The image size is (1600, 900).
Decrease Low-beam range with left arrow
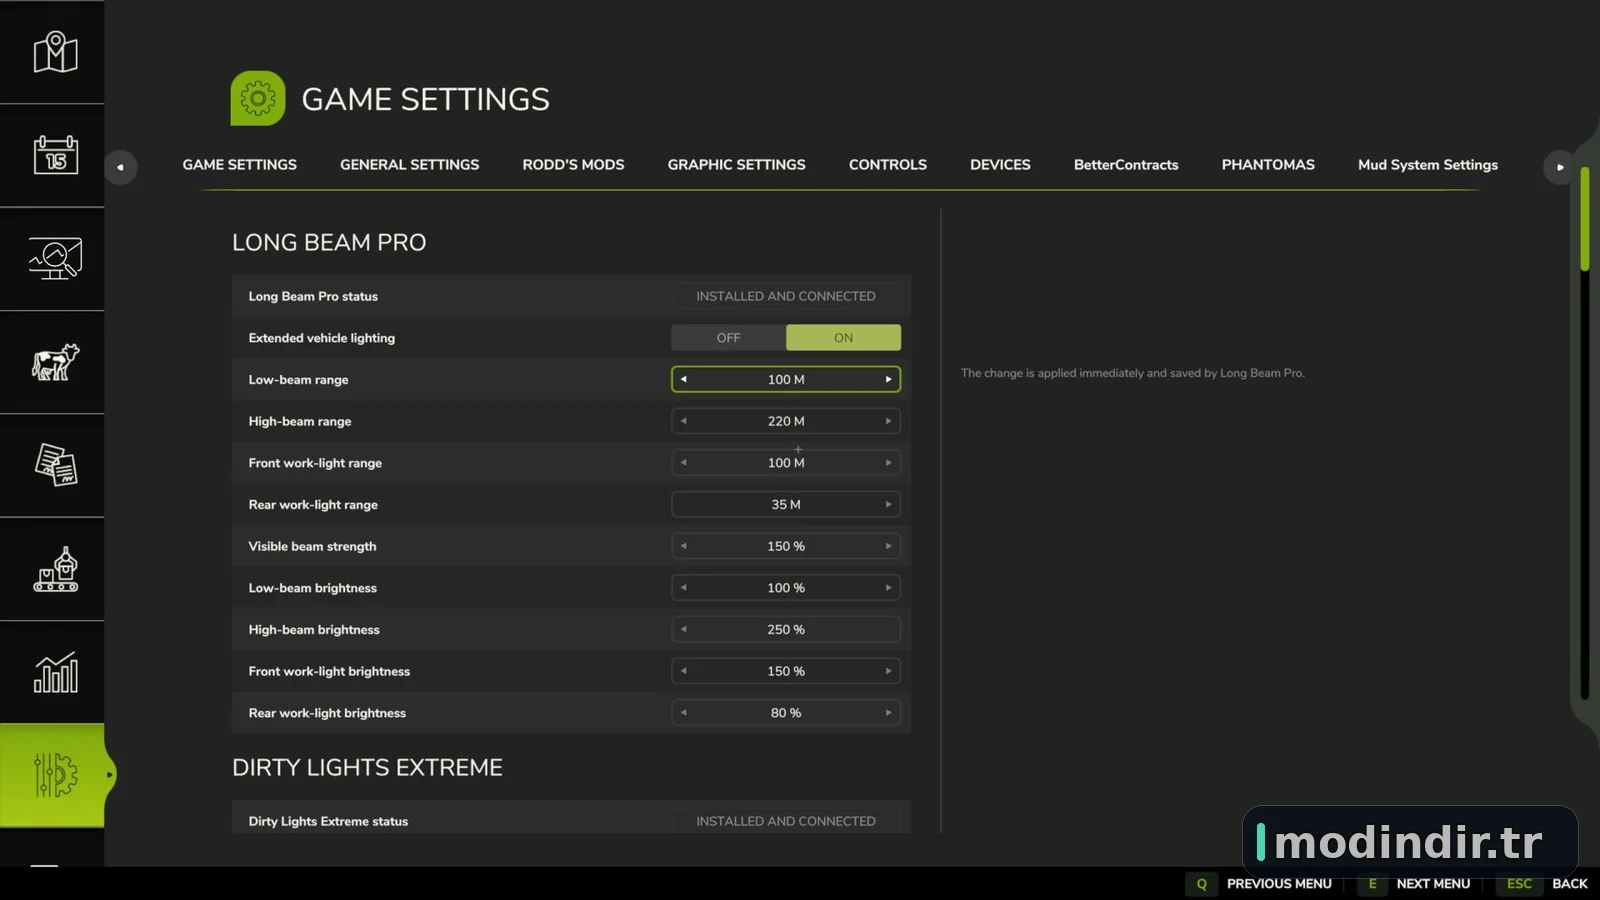(684, 379)
